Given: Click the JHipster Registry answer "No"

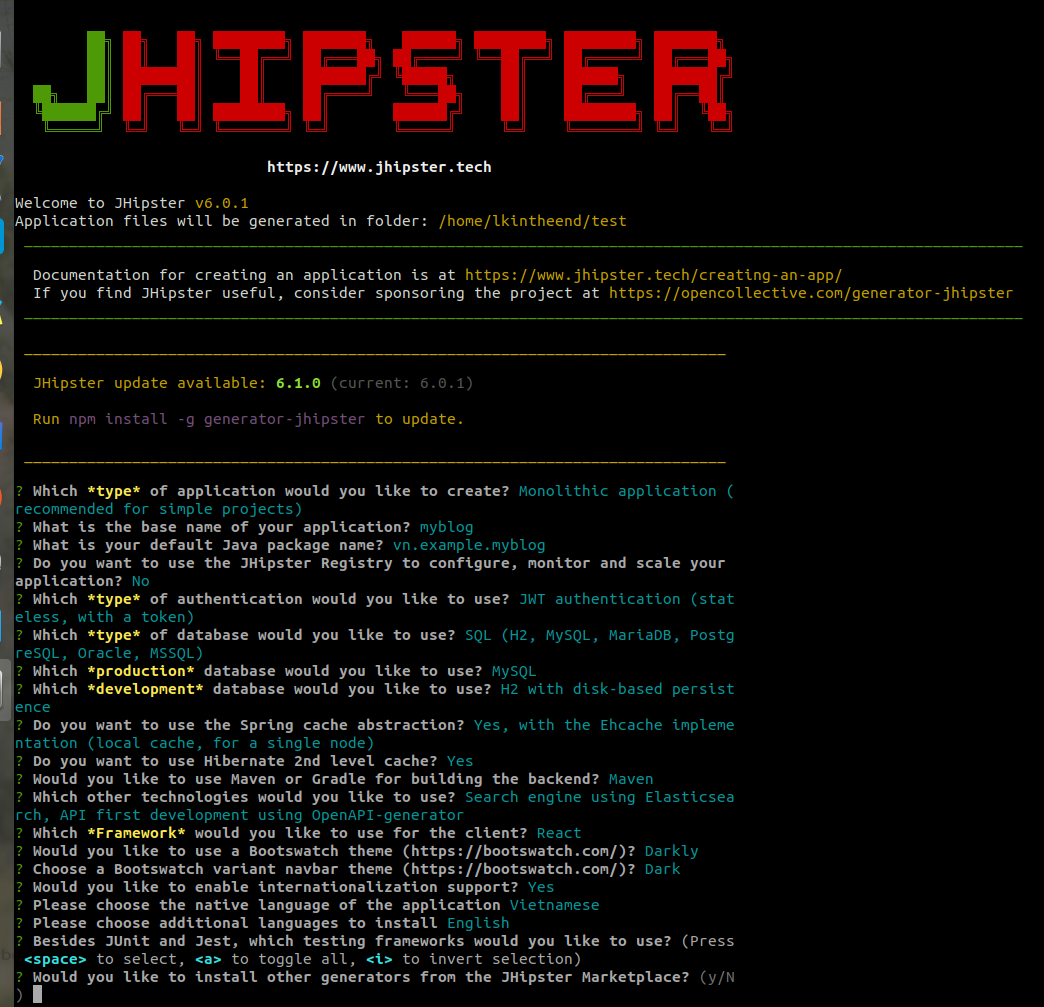Looking at the screenshot, I should click(x=140, y=581).
